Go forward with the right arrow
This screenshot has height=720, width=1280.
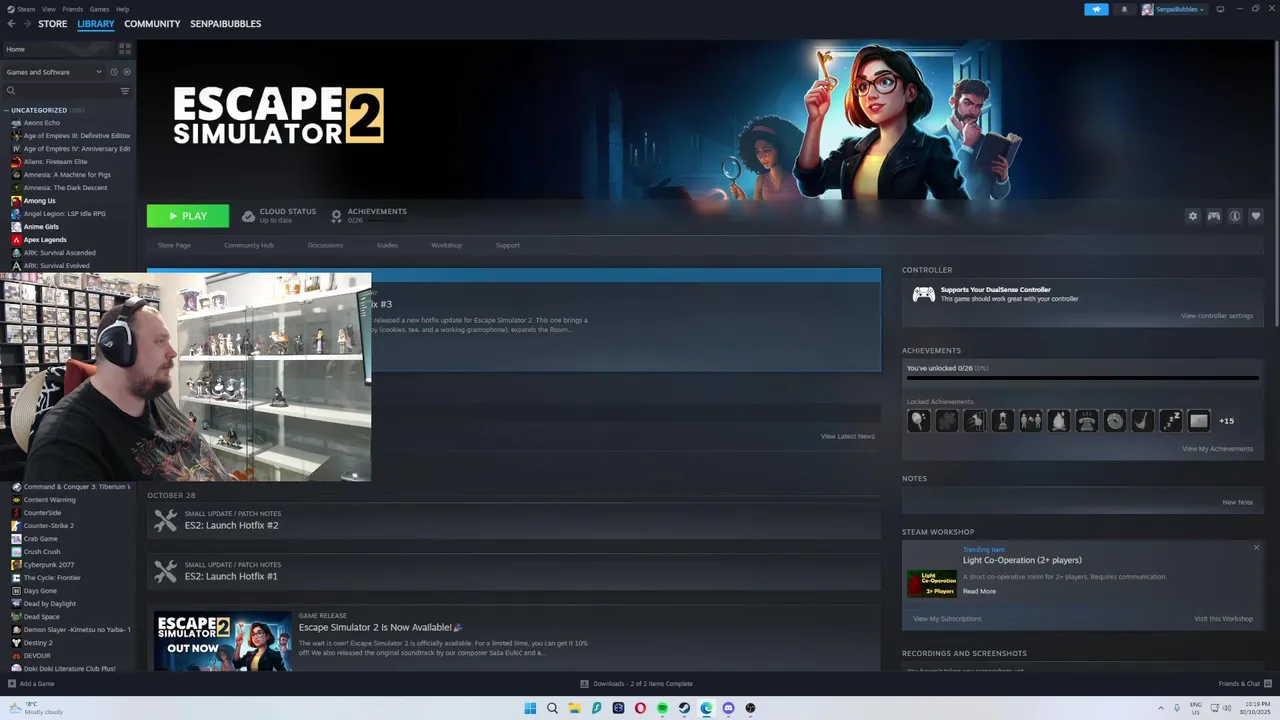[26, 24]
